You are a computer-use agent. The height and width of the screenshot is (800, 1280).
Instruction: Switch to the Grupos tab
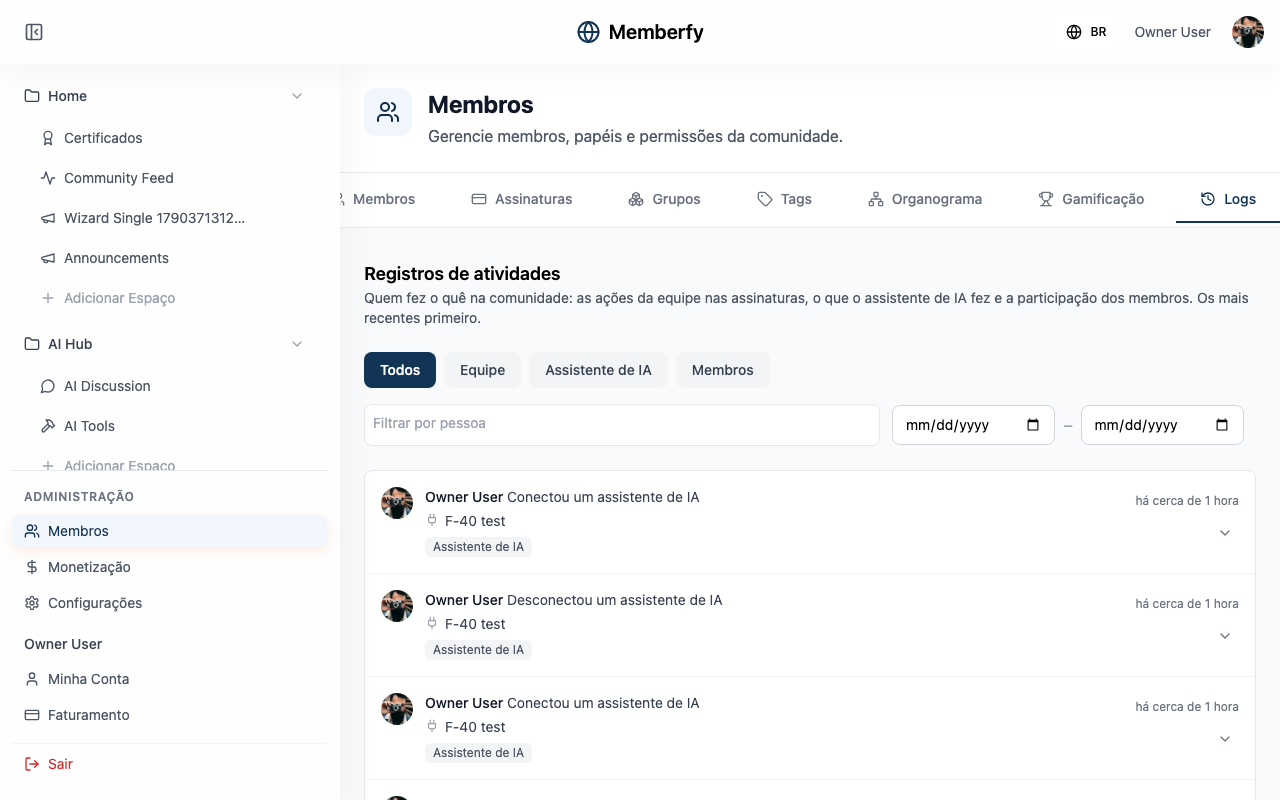click(665, 199)
